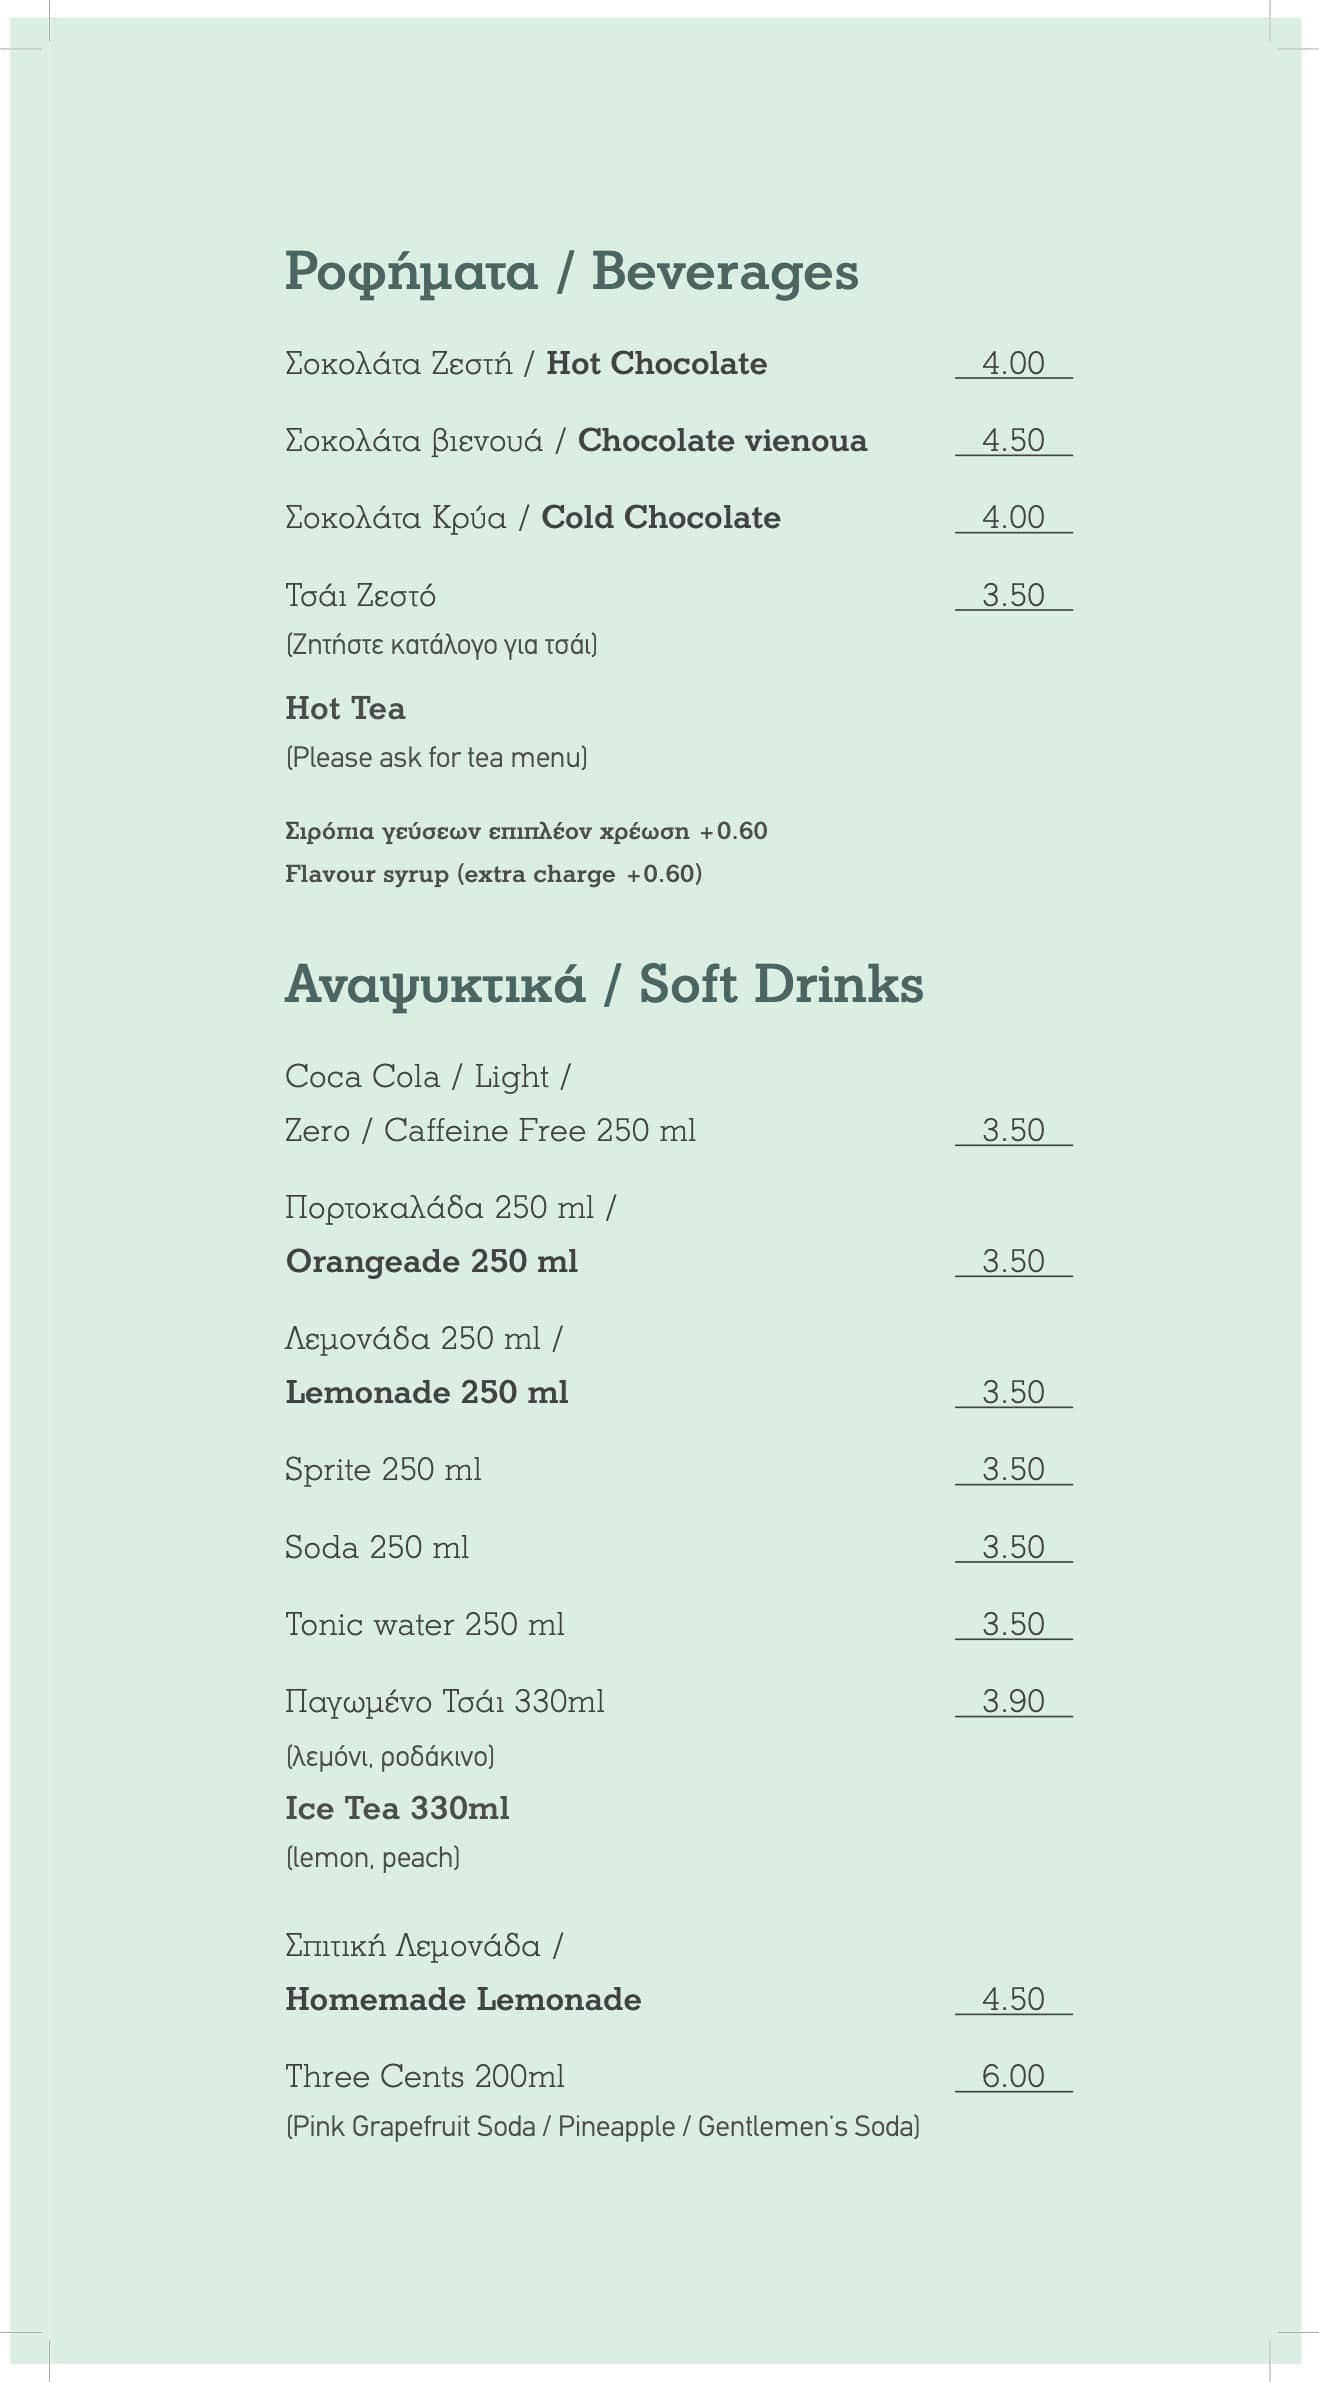Click the Zero / Caffeine Free 250 ml line
Image resolution: width=1319 pixels, height=2382 pixels.
pyautogui.click(x=490, y=1131)
